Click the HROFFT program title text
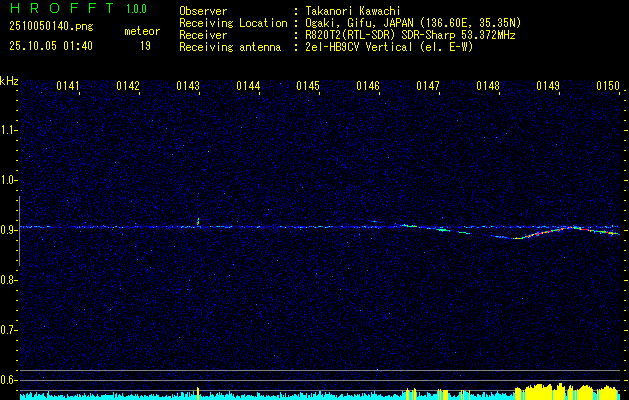The image size is (629, 400). [62, 8]
